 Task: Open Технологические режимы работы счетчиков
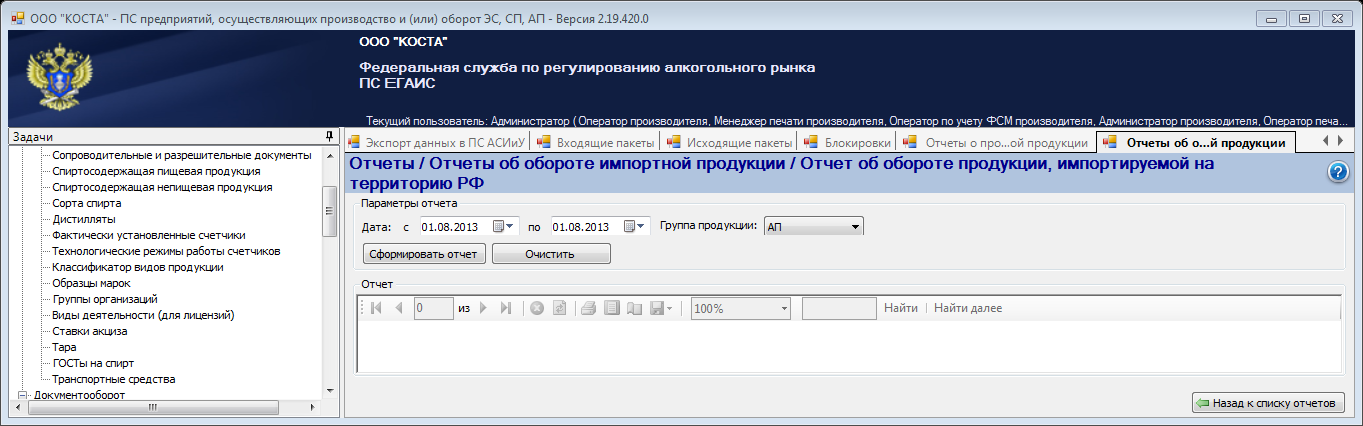(166, 251)
